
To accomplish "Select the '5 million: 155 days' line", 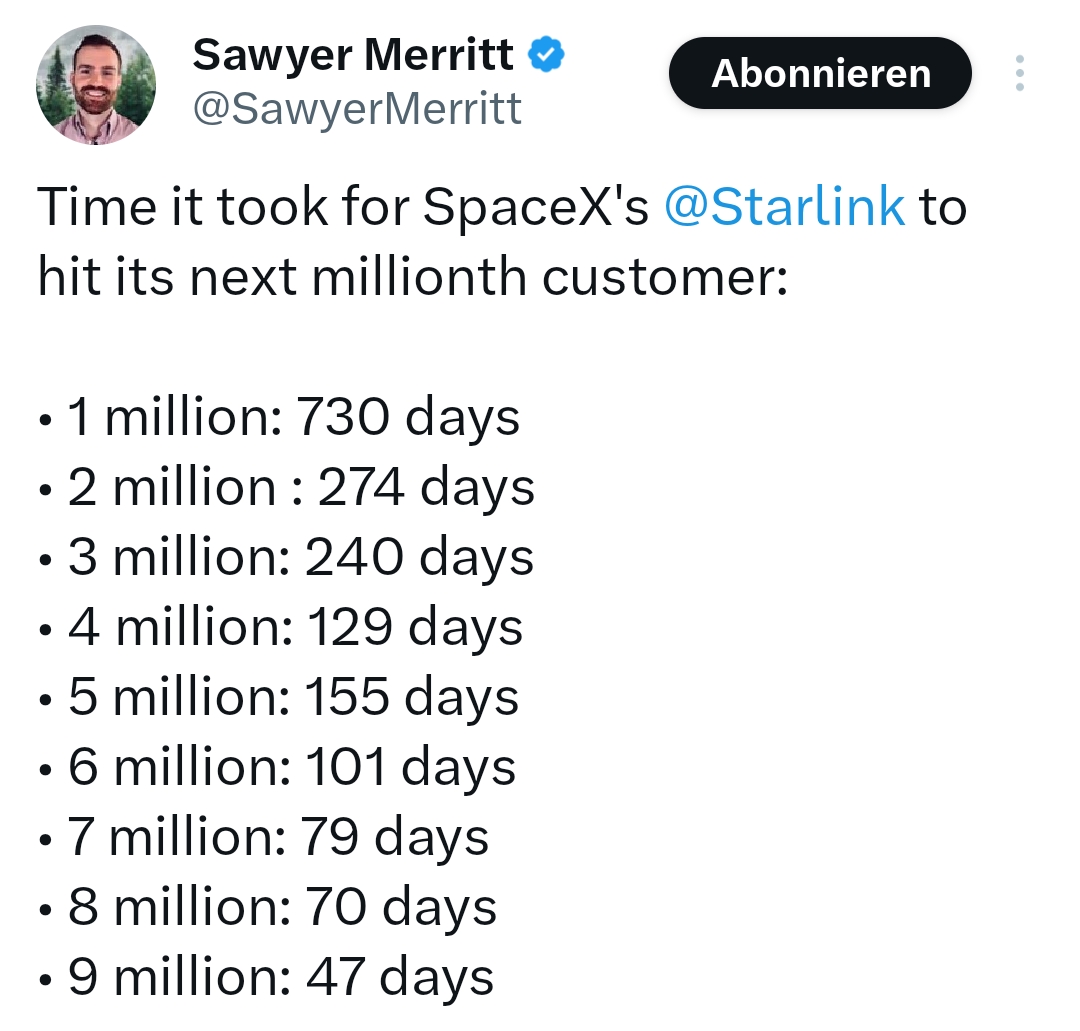I will tap(279, 696).
